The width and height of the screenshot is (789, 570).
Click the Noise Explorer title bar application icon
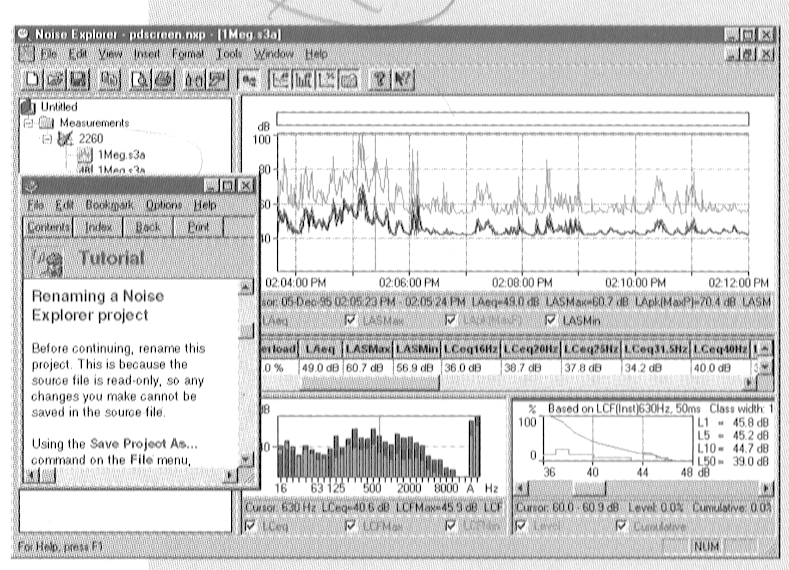tap(24, 34)
